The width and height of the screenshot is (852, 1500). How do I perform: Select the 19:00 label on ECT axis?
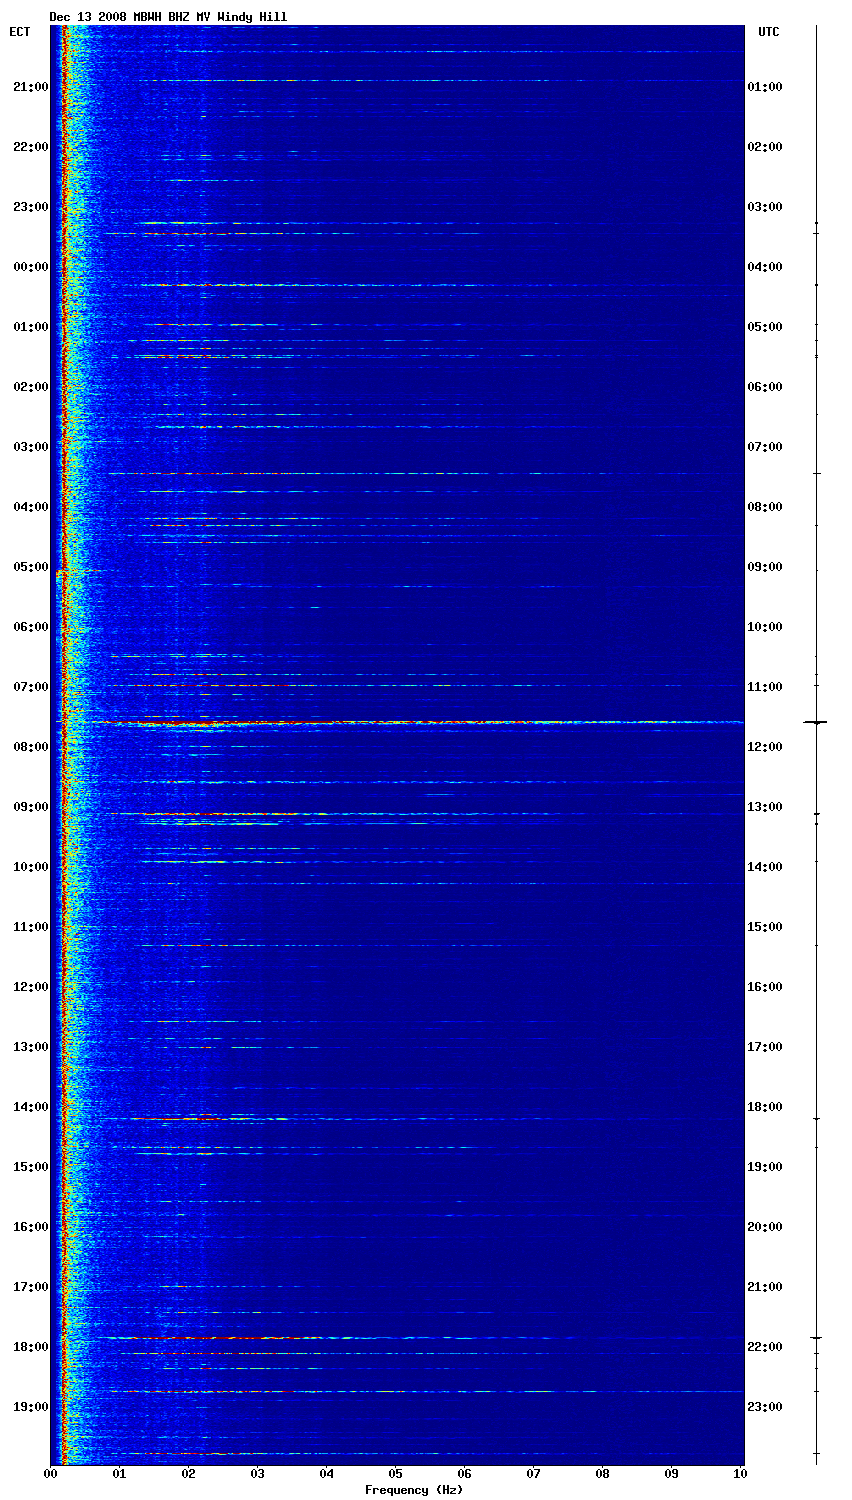30,1407
